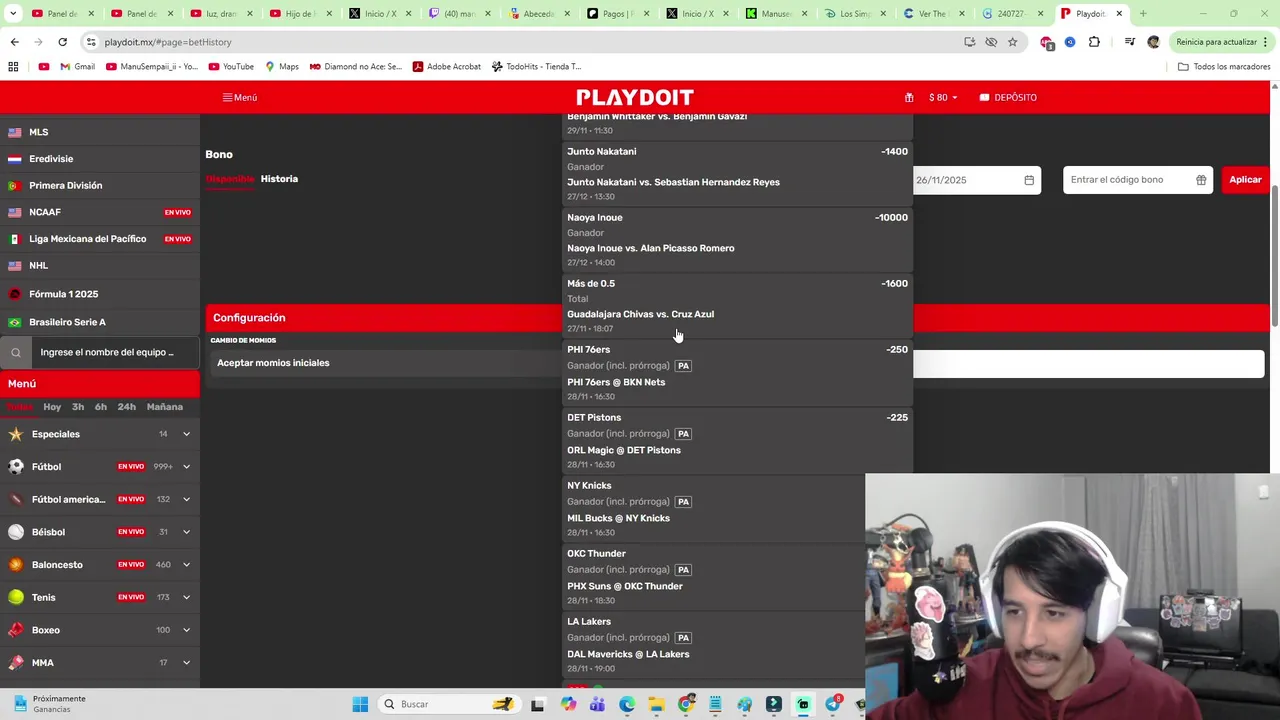
Task: Open NCAAF league
Action: tap(100, 212)
